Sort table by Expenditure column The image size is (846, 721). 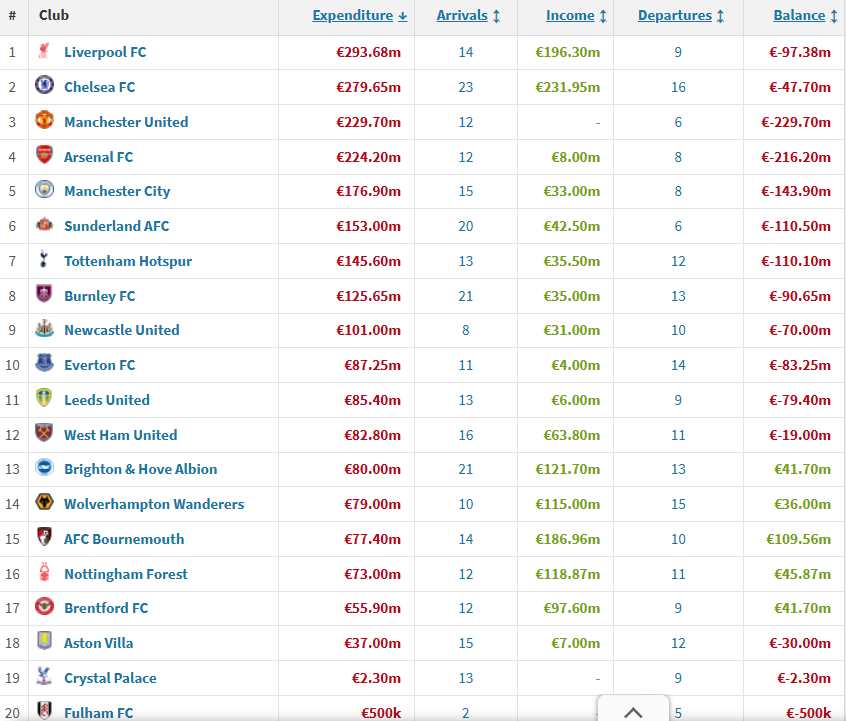pos(360,16)
